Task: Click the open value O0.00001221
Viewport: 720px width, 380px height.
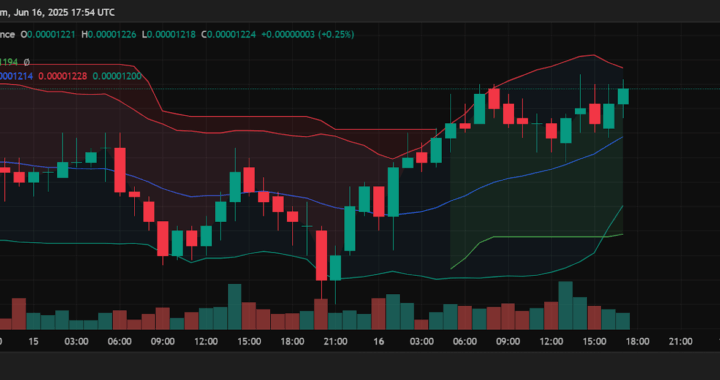Action: (x=48, y=34)
